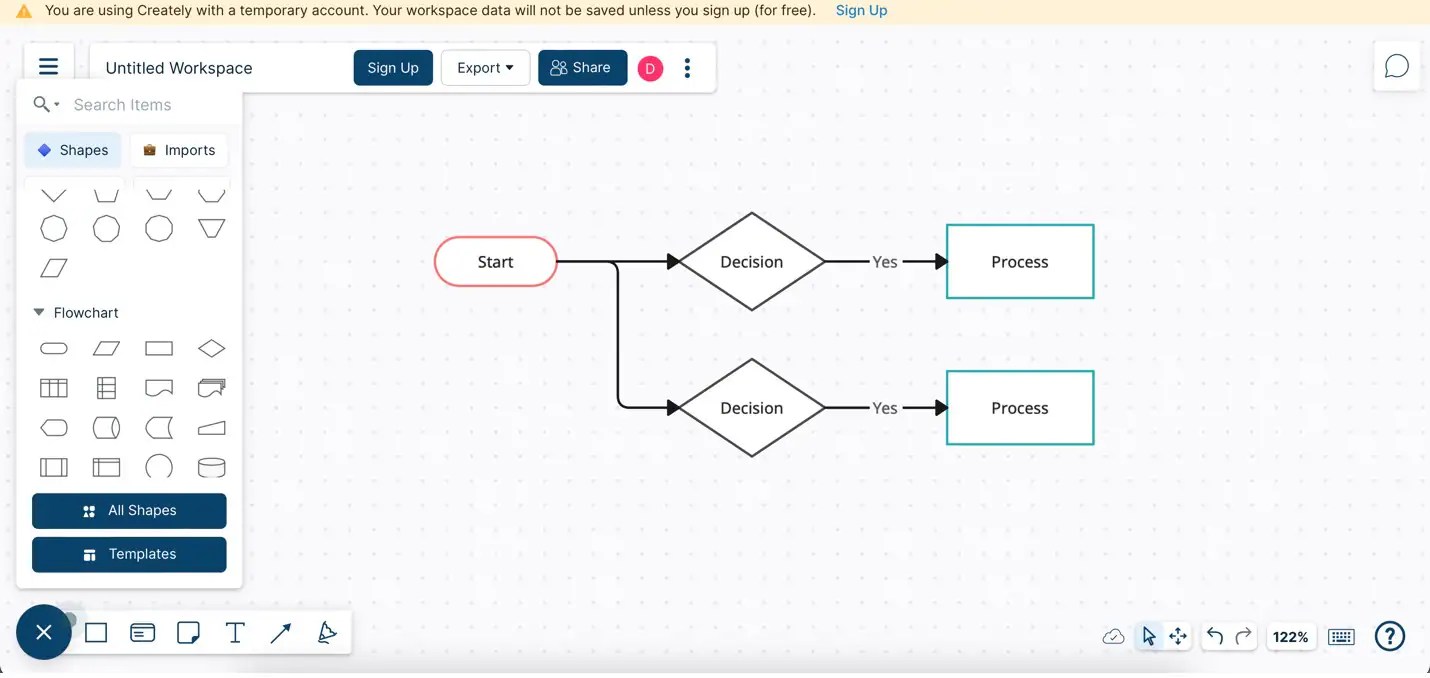This screenshot has width=1430, height=678.
Task: Click the Undo icon
Action: click(1214, 636)
